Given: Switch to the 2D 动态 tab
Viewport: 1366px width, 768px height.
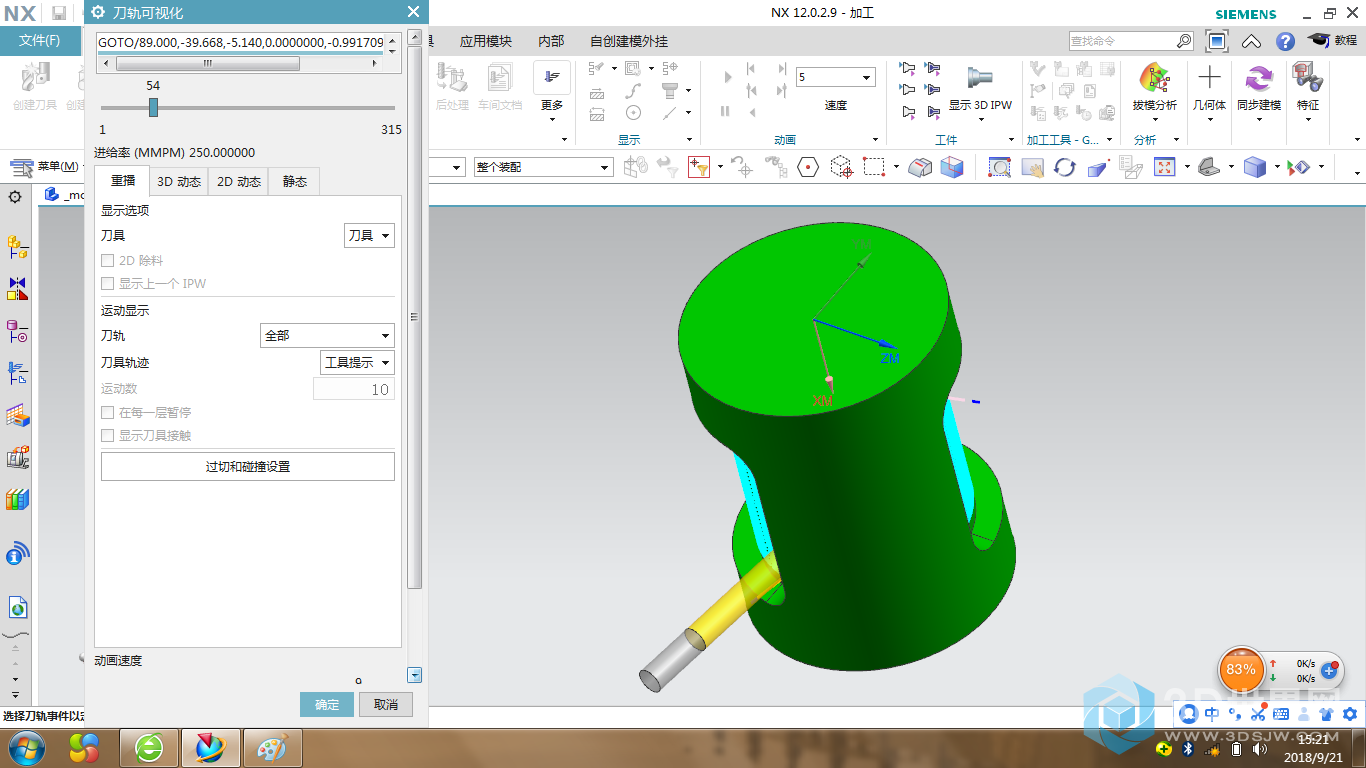Looking at the screenshot, I should pyautogui.click(x=239, y=181).
